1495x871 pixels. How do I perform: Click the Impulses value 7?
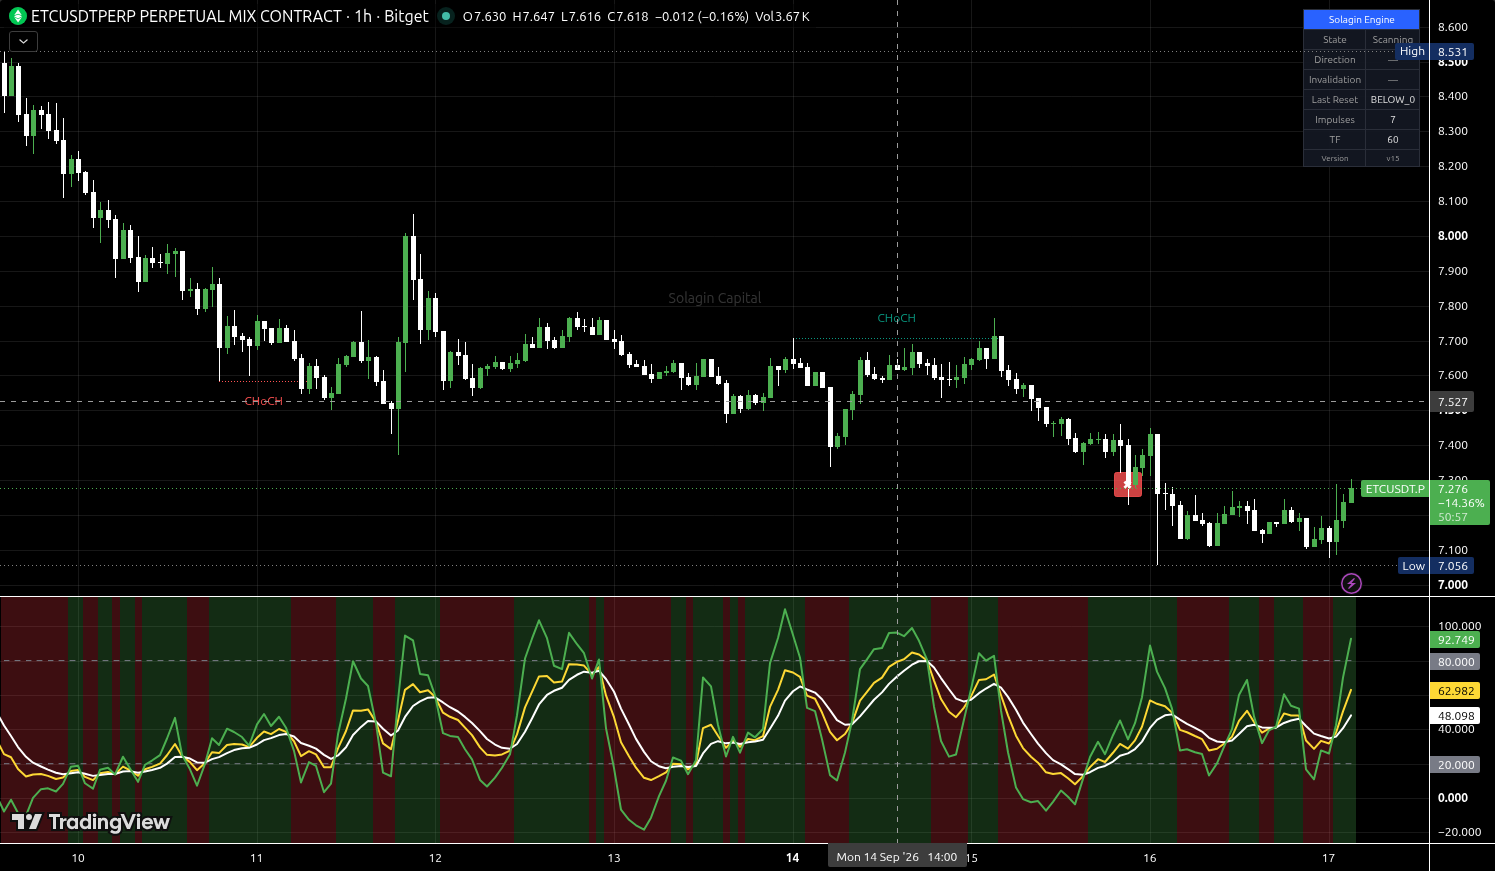point(1393,120)
